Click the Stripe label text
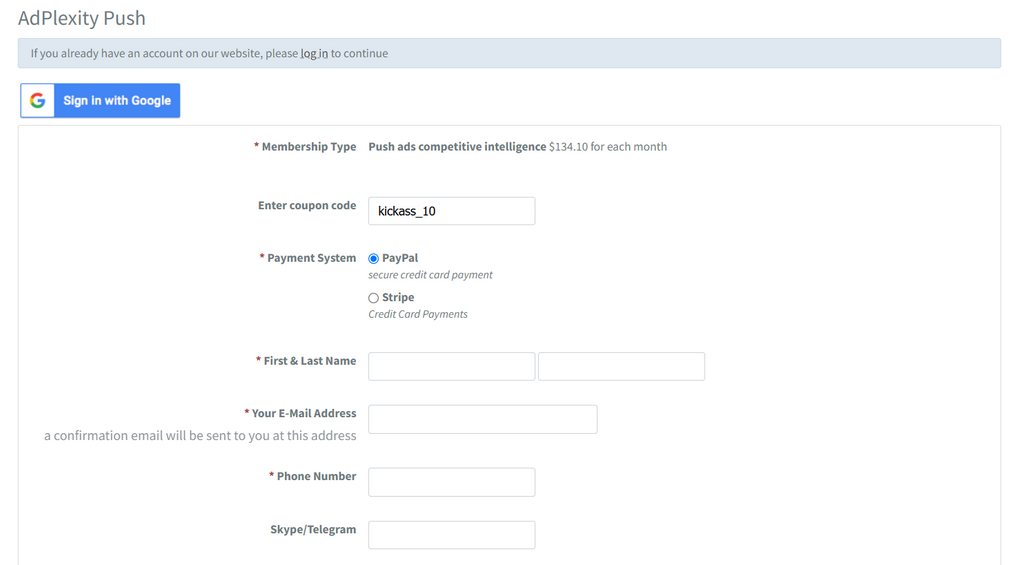The image size is (1017, 565). (x=398, y=297)
